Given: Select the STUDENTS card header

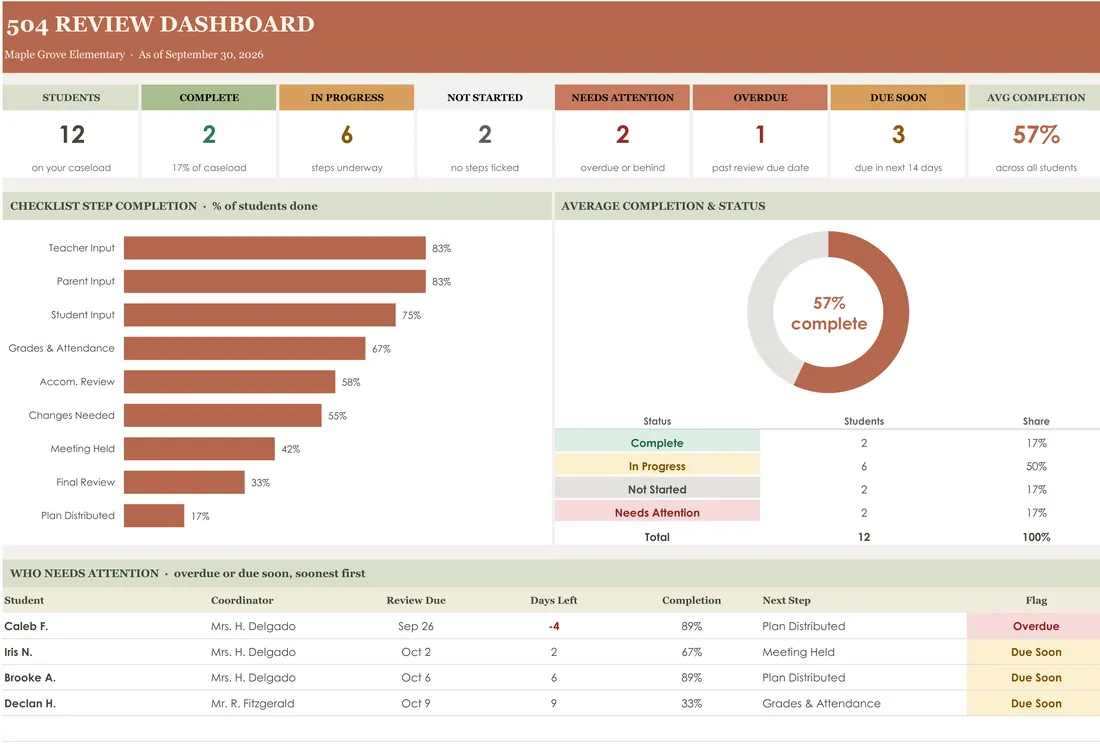Looking at the screenshot, I should click(71, 98).
